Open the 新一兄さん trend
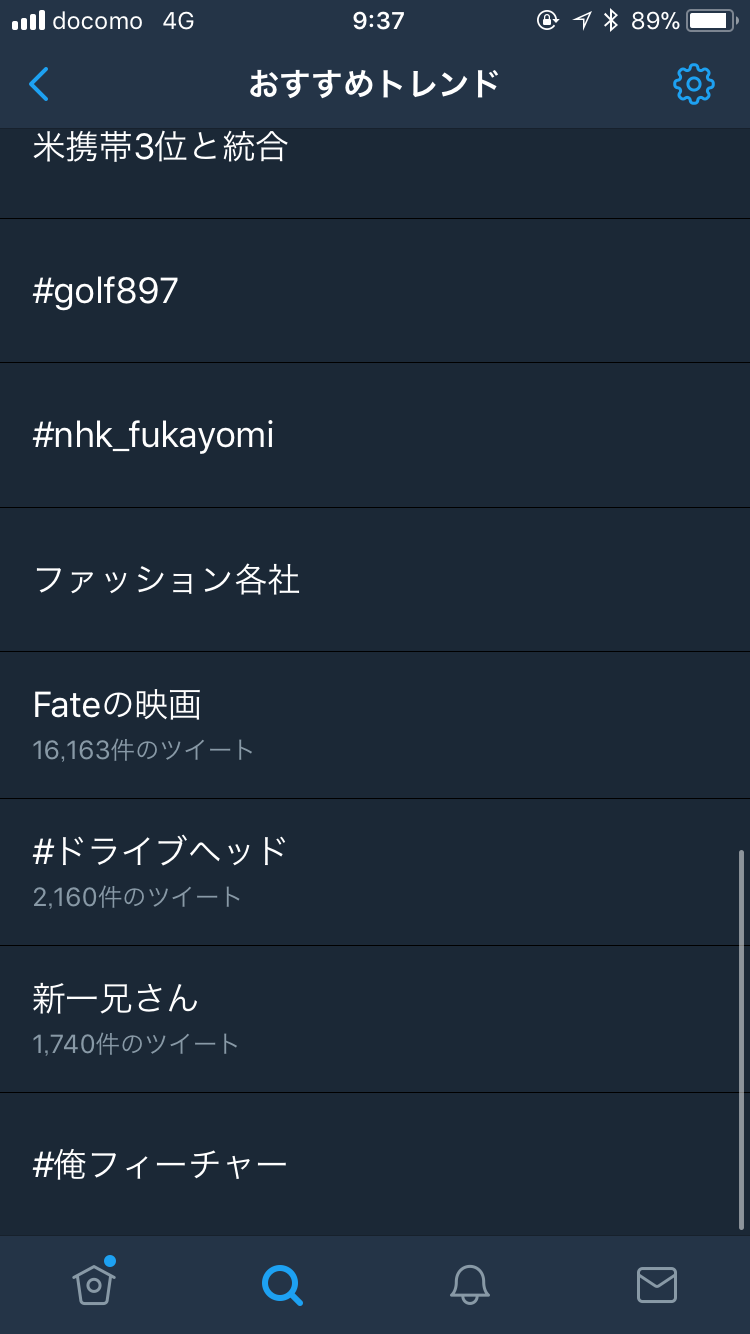Viewport: 750px width, 1334px height. pyautogui.click(x=116, y=998)
